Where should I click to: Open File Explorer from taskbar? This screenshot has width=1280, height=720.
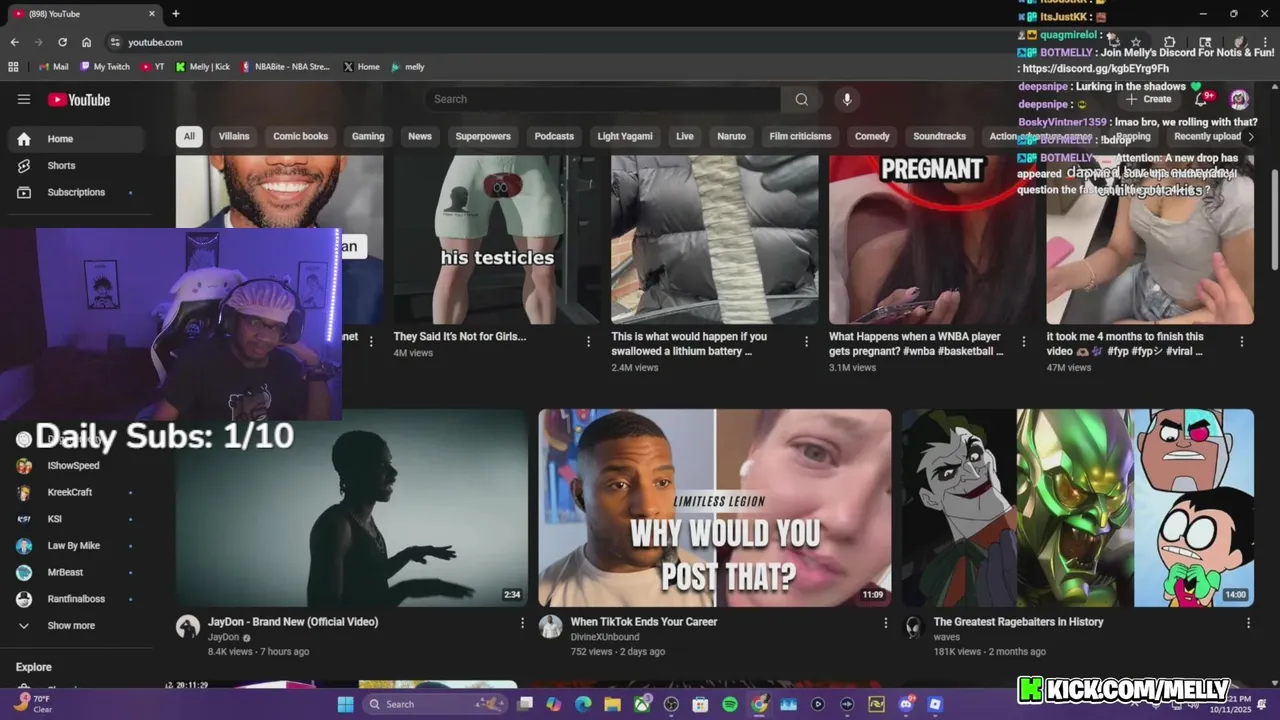[x=612, y=704]
